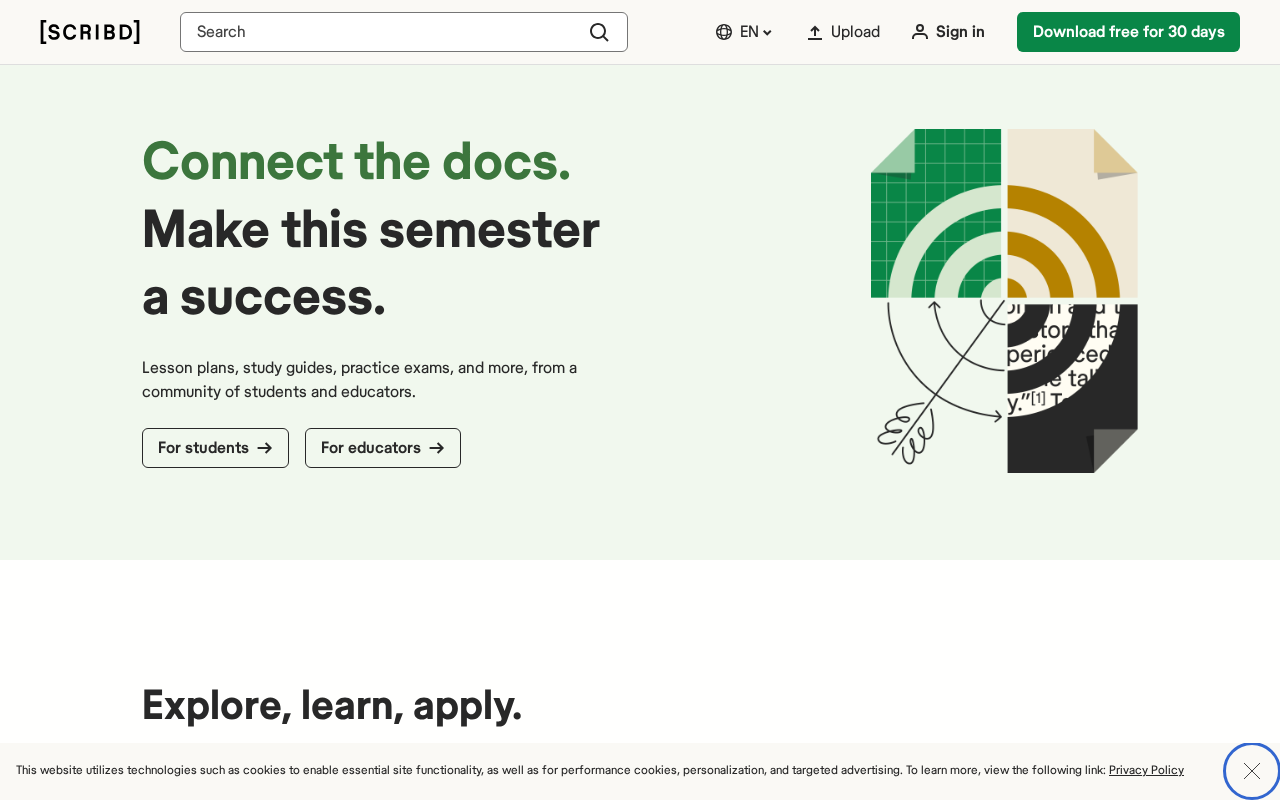
Task: Click the Connect the docs green heading
Action: [x=356, y=161]
